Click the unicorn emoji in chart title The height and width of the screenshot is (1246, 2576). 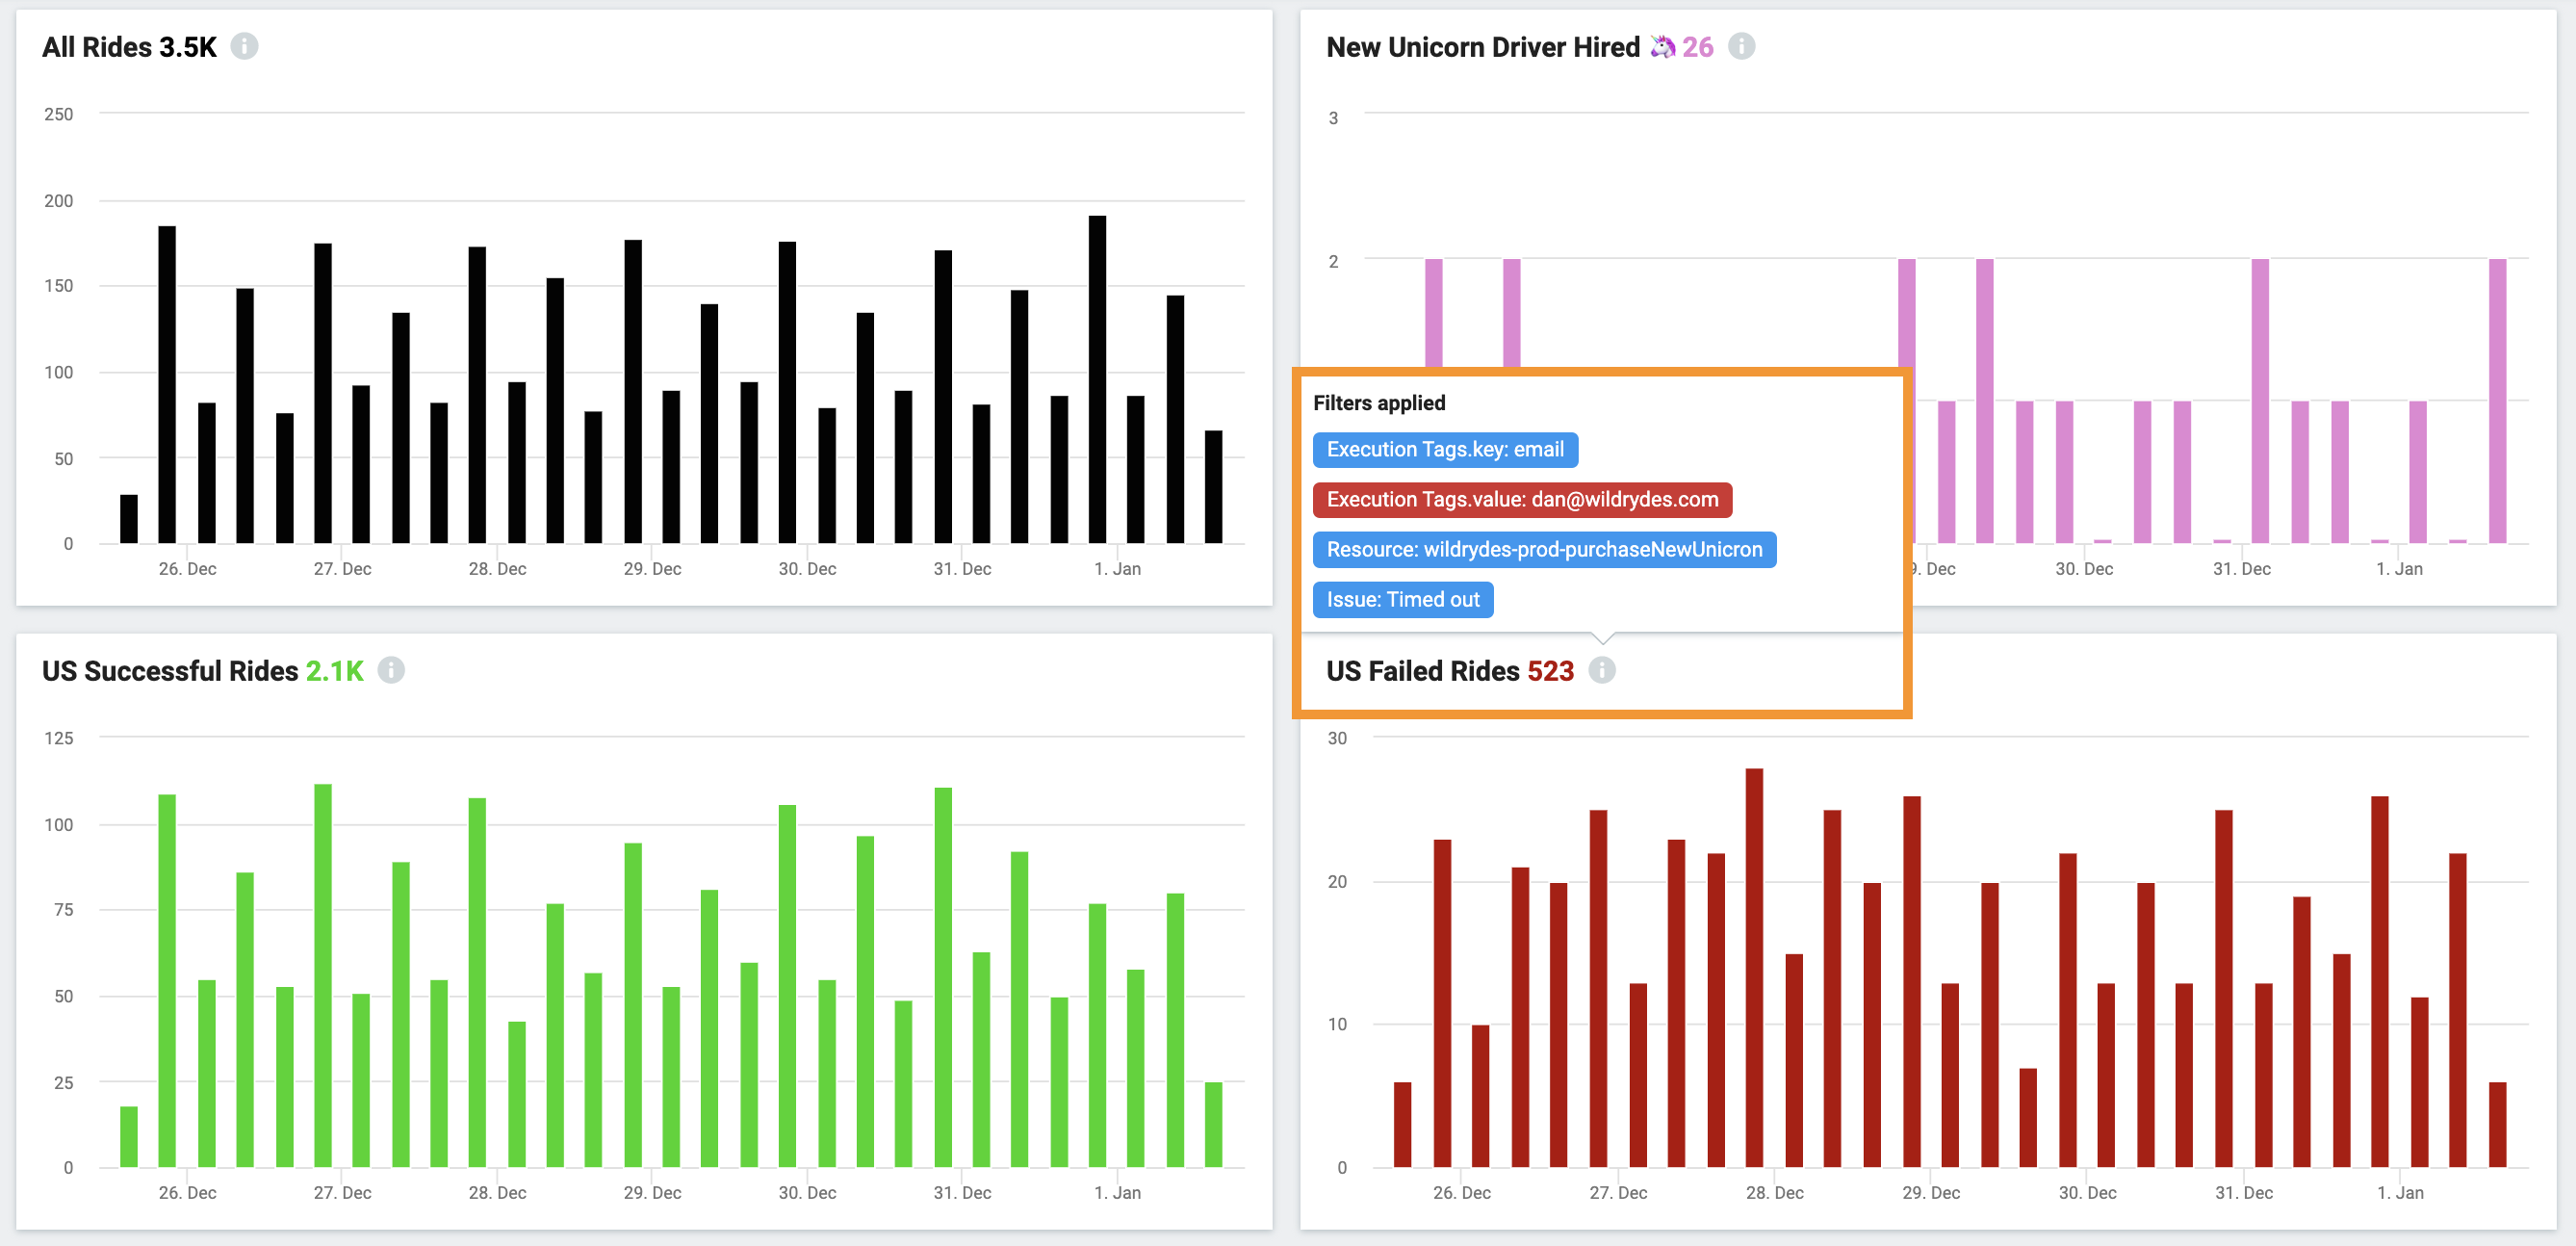pos(1662,47)
